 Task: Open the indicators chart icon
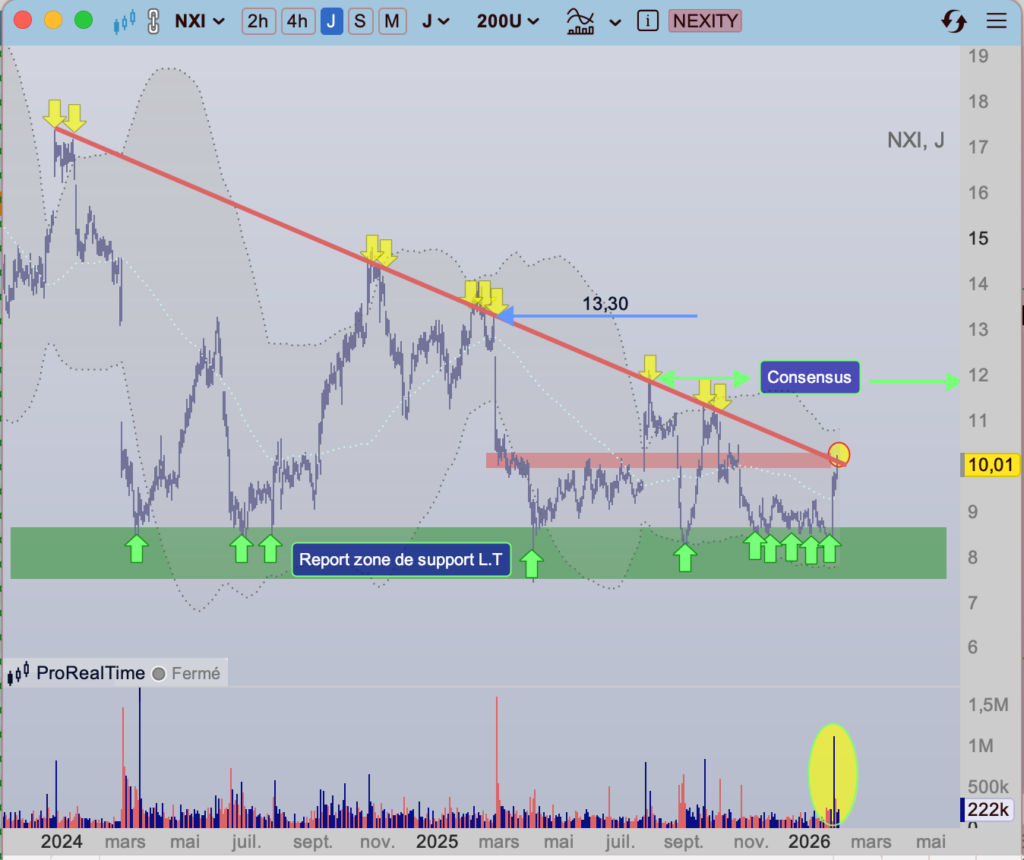pyautogui.click(x=581, y=22)
